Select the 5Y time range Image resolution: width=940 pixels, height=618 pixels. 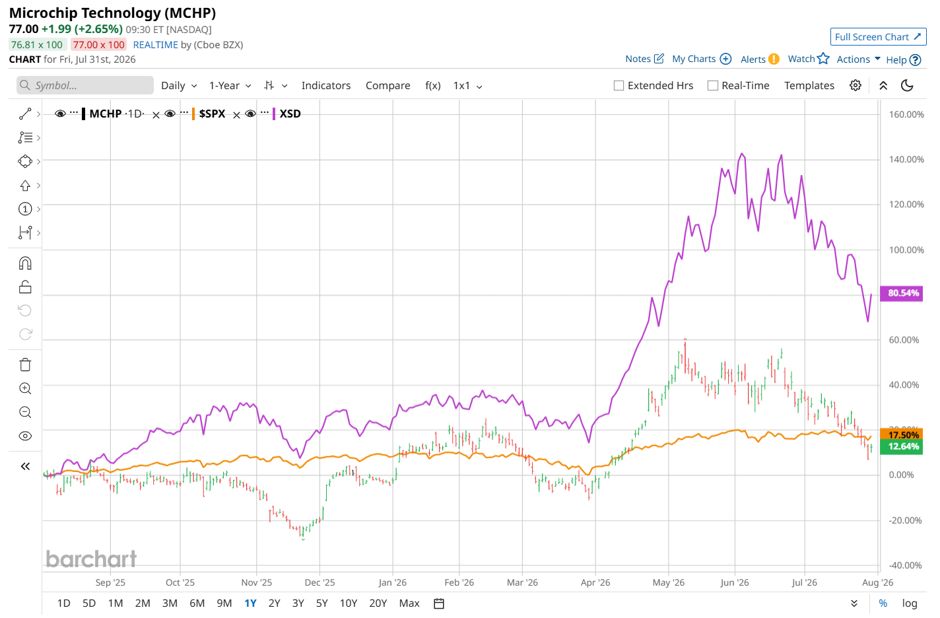point(322,604)
